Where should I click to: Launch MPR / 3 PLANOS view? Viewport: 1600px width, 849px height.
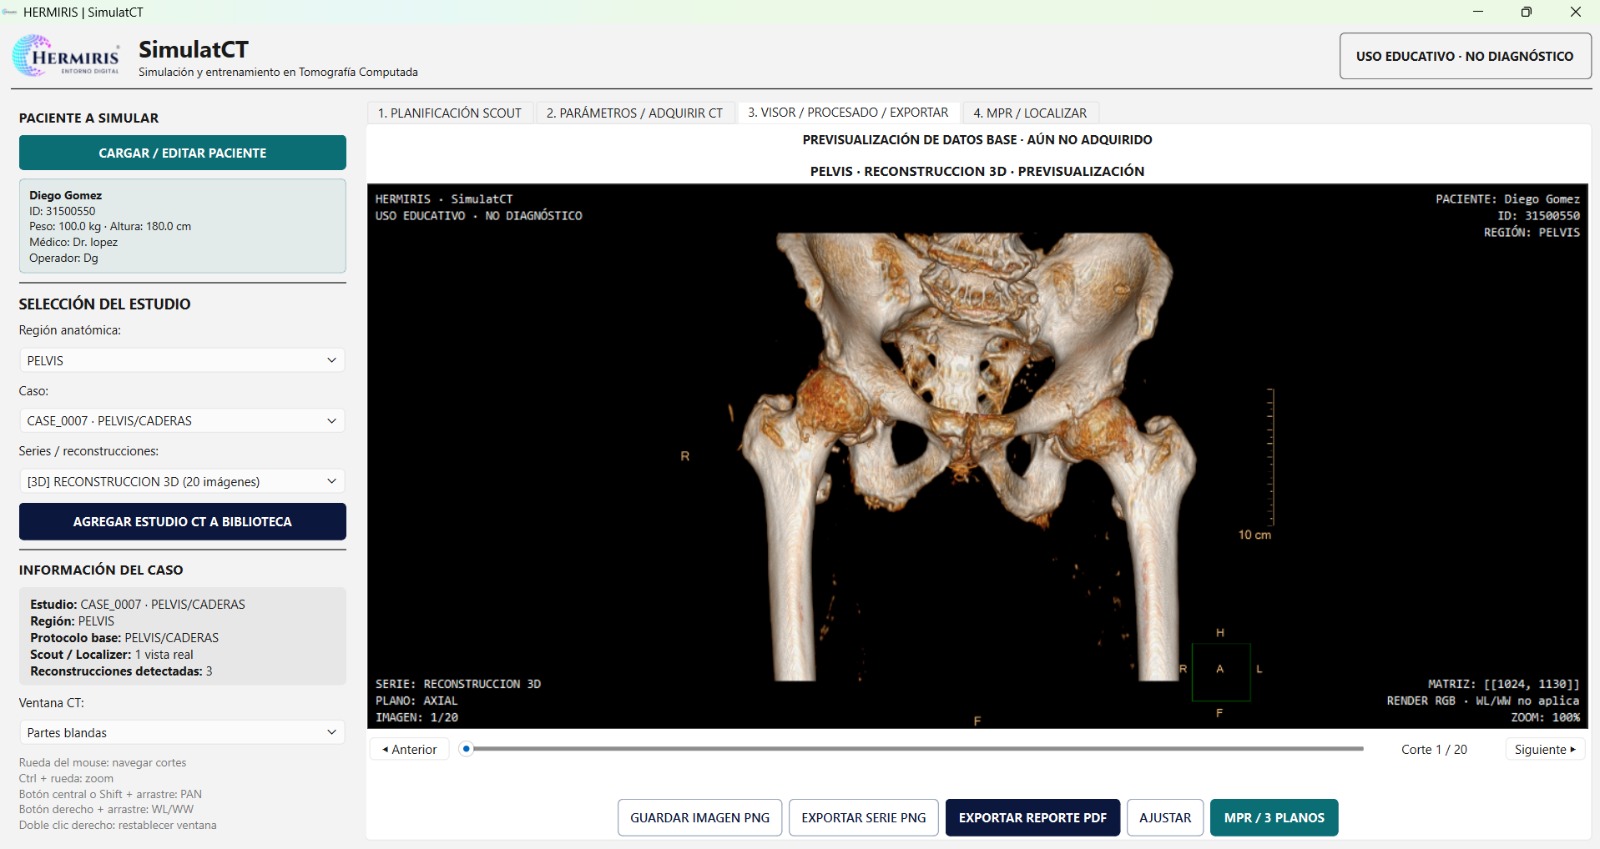pyautogui.click(x=1274, y=818)
